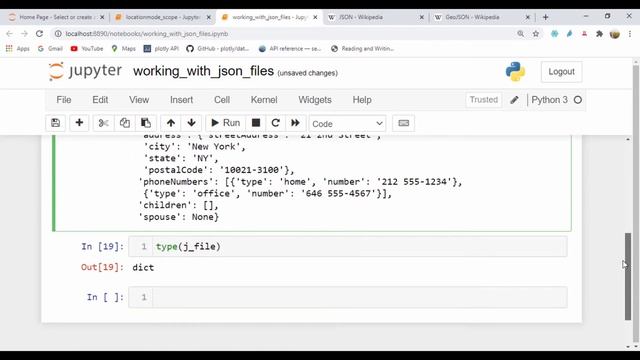Open the cell type Code dropdown
Image resolution: width=640 pixels, height=360 pixels.
347,124
